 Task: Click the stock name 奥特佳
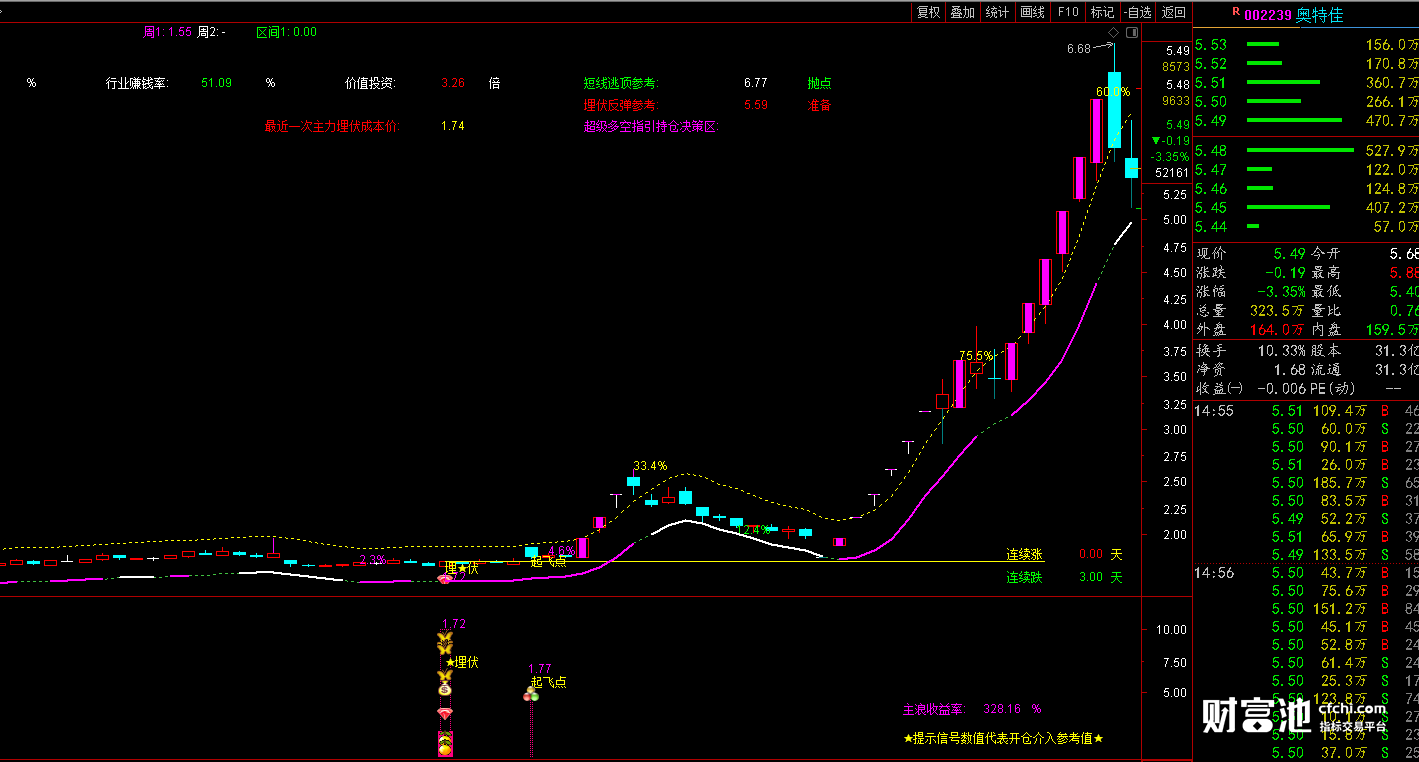pos(1320,15)
